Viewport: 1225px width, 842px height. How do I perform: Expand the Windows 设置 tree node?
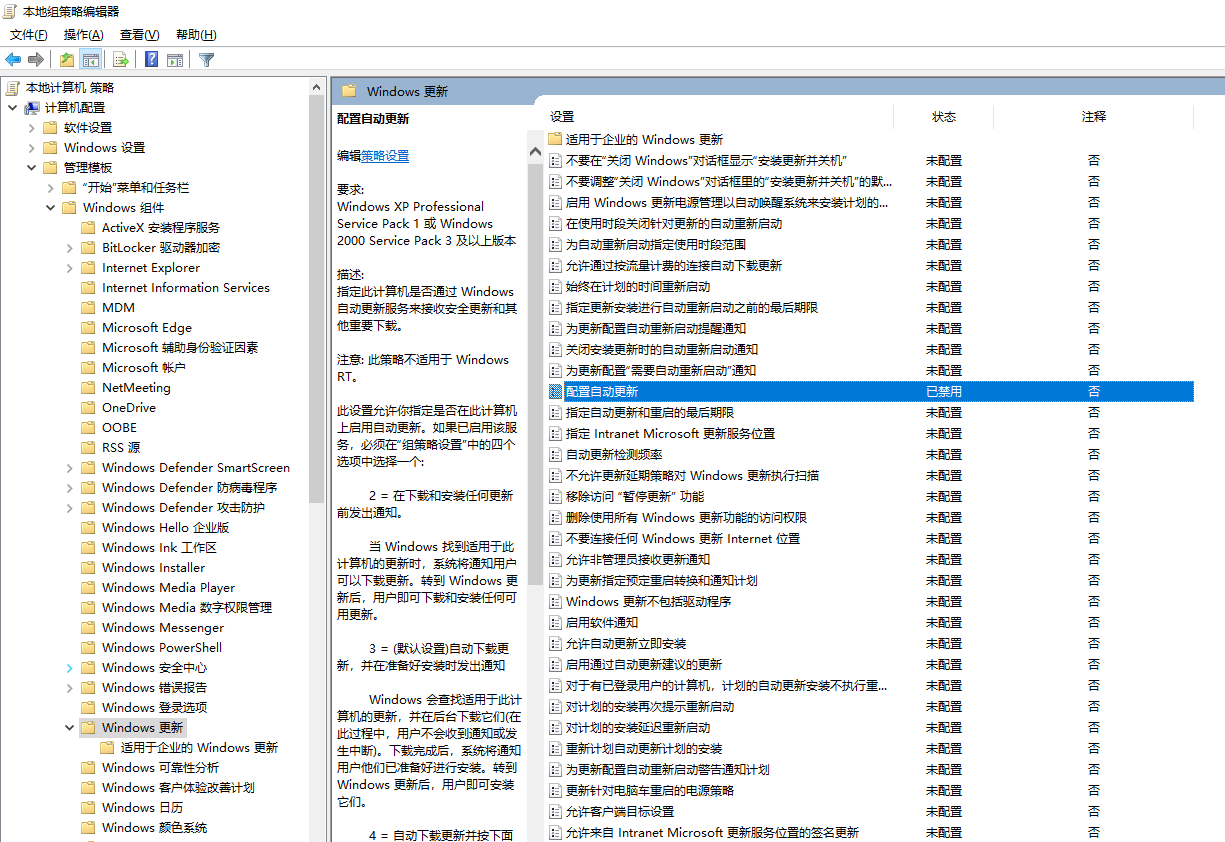point(31,147)
